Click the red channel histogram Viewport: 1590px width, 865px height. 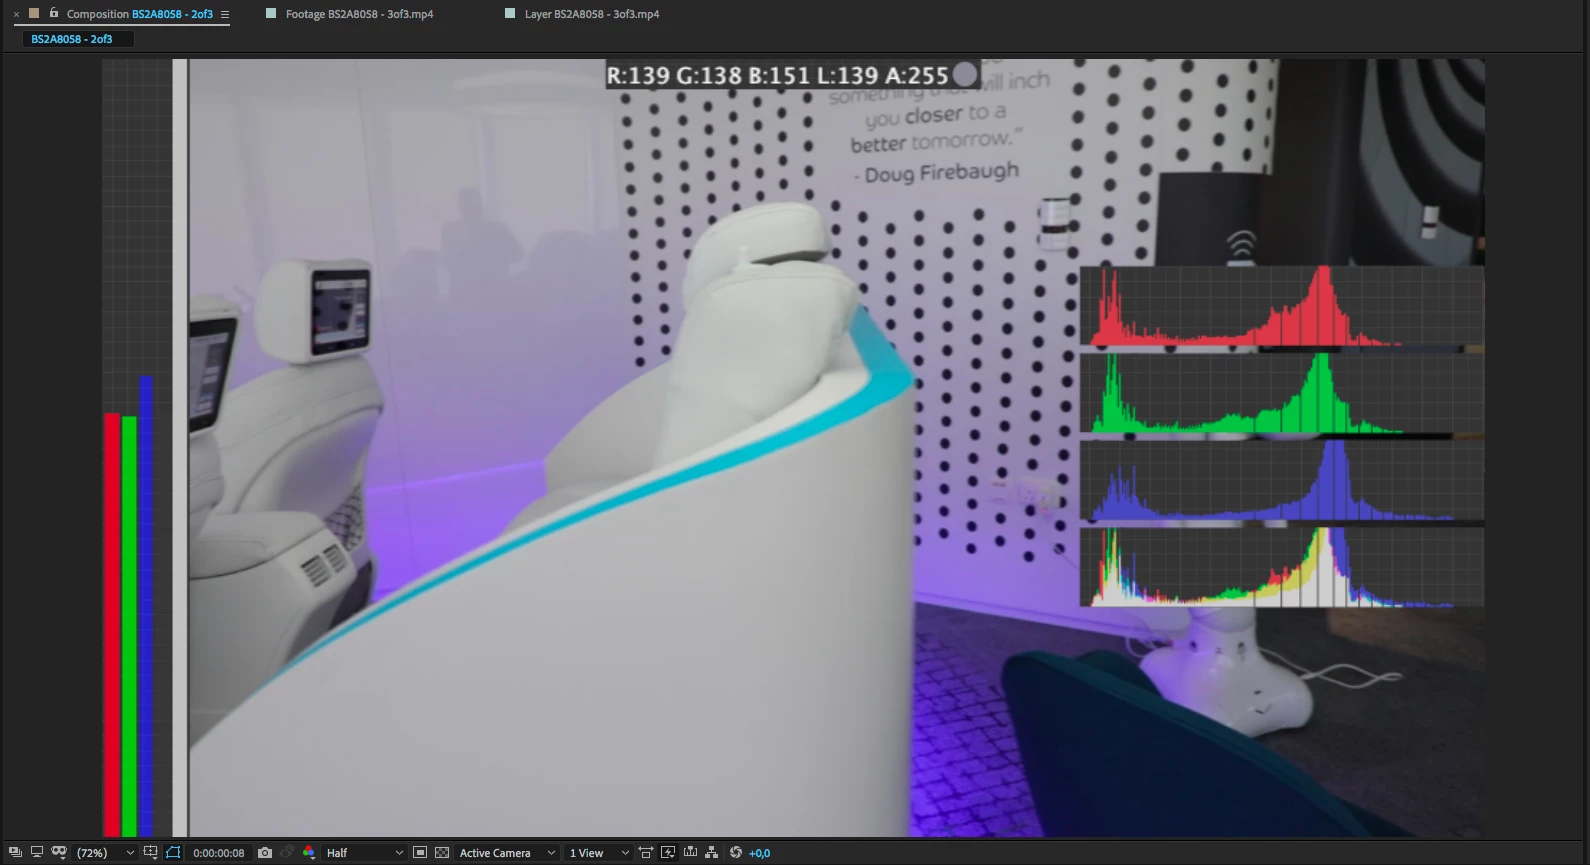1281,306
